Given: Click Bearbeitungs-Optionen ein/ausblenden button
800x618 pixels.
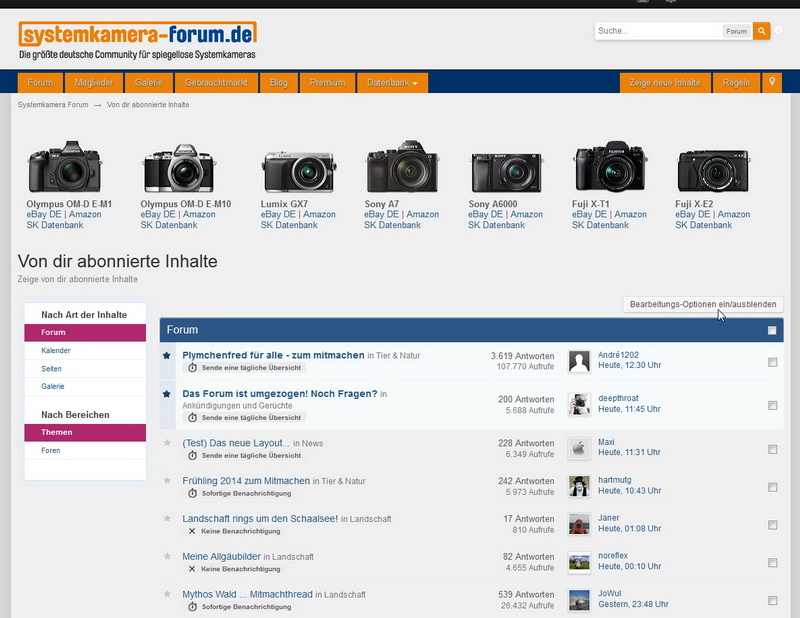Looking at the screenshot, I should (x=702, y=304).
